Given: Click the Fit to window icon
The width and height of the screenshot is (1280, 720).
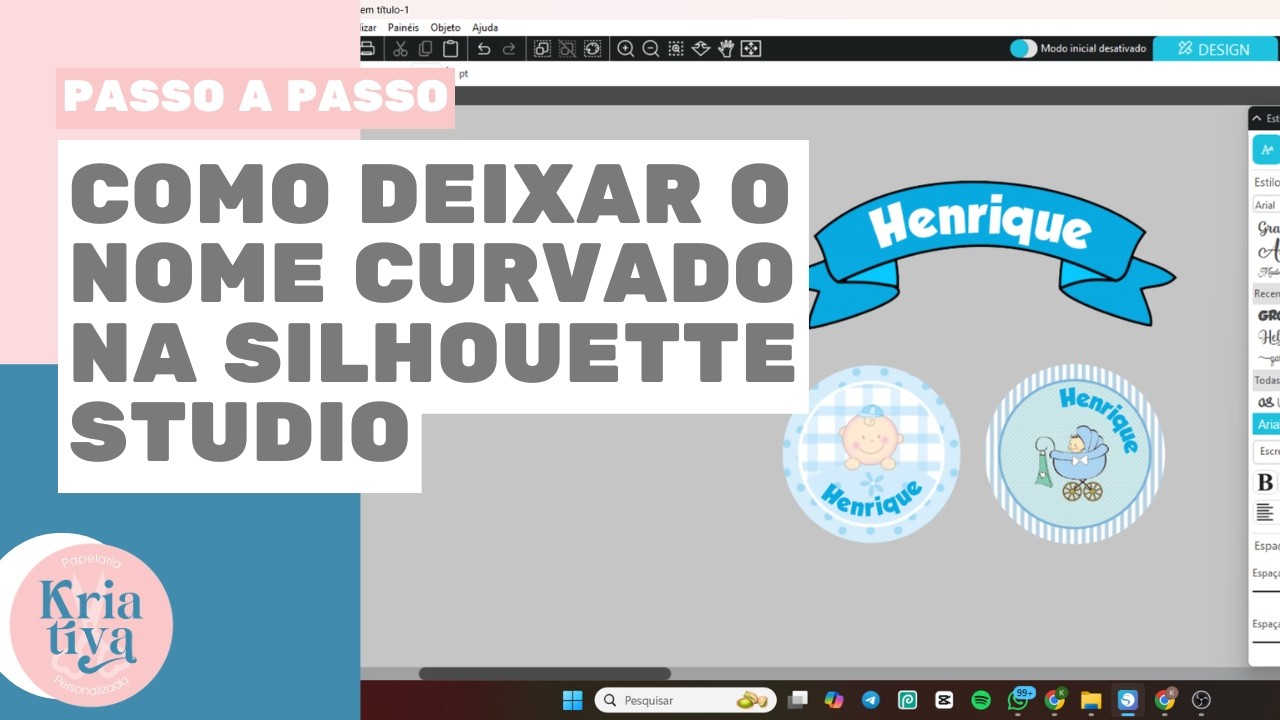Looking at the screenshot, I should coord(751,48).
